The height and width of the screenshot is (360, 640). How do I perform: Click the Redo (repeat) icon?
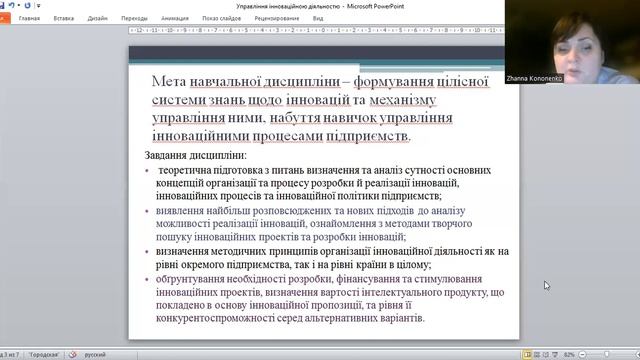coord(27,5)
